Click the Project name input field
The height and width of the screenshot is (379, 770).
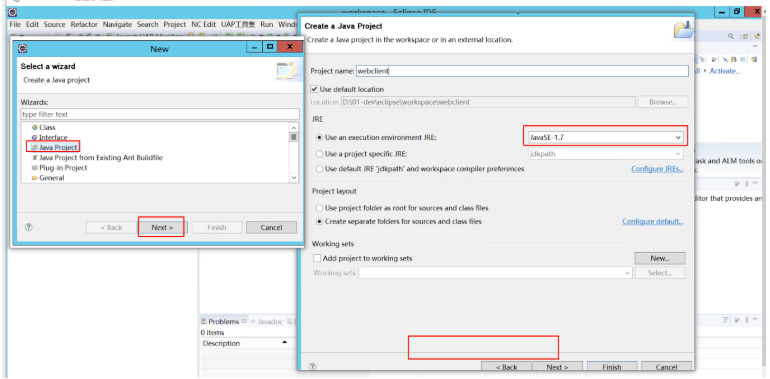pos(522,71)
